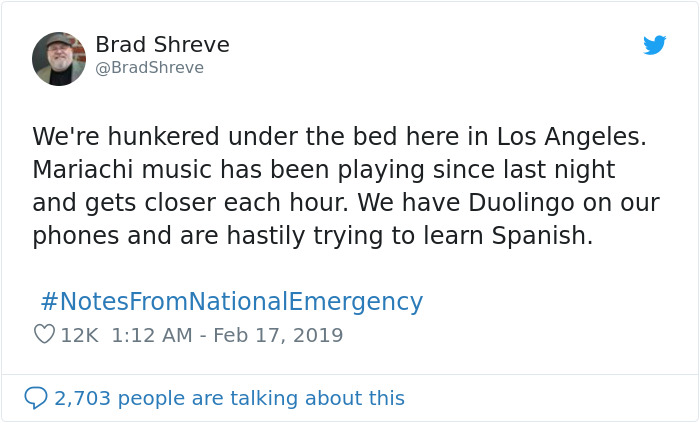Click the Twitter bird logo
Screen dimensions: 700x423
655,46
